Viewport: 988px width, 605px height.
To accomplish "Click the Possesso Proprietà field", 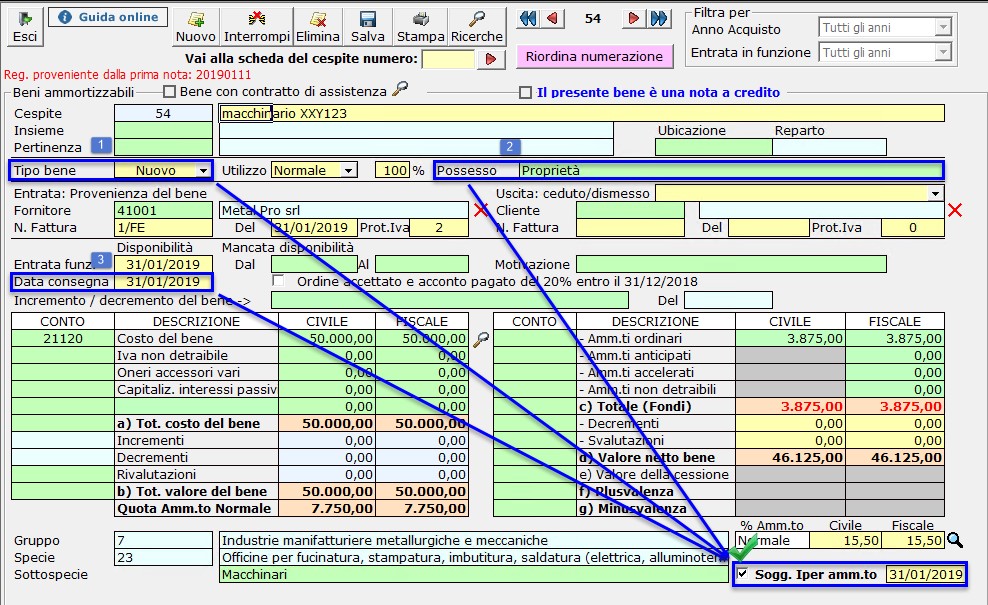I will (x=731, y=171).
